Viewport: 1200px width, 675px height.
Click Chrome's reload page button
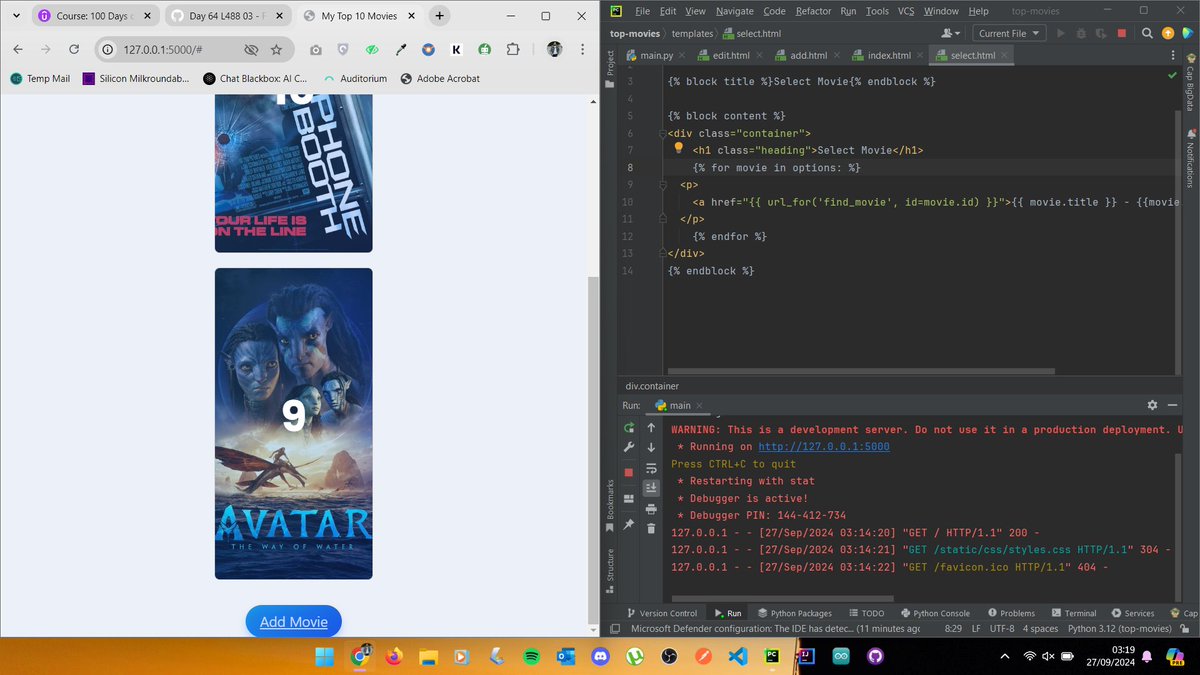[x=74, y=49]
